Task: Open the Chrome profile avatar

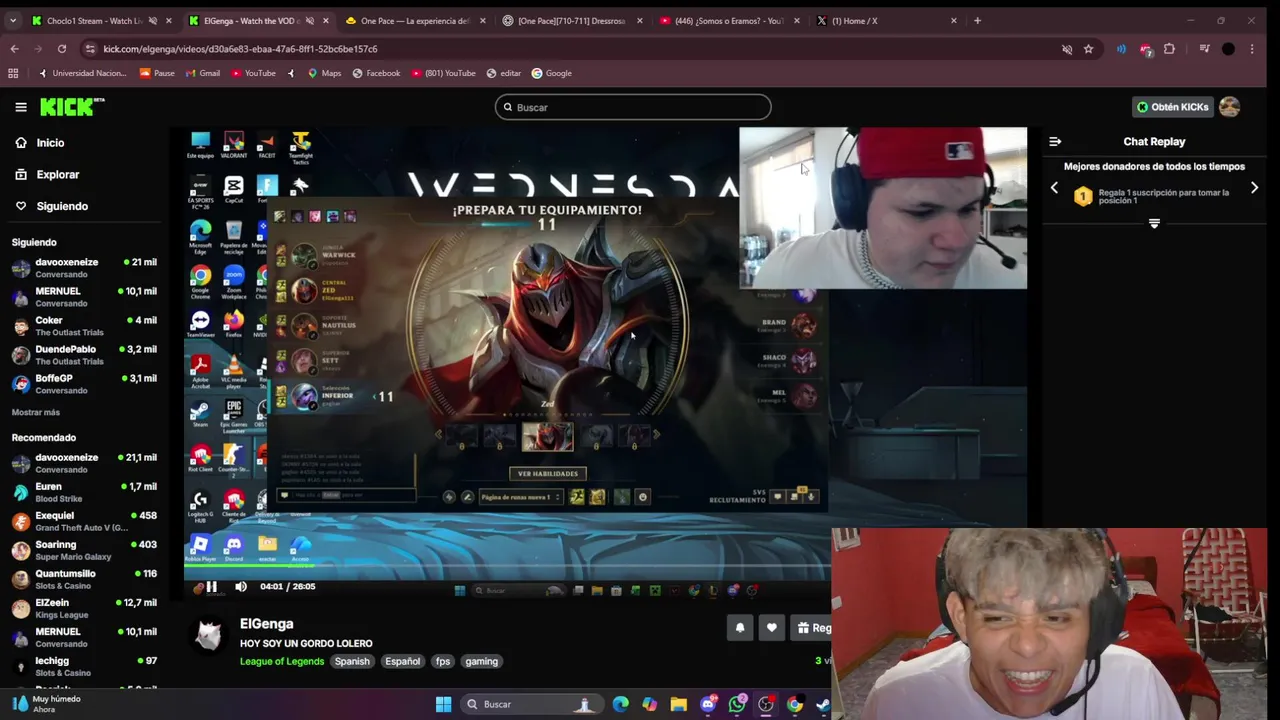Action: coord(1228,49)
